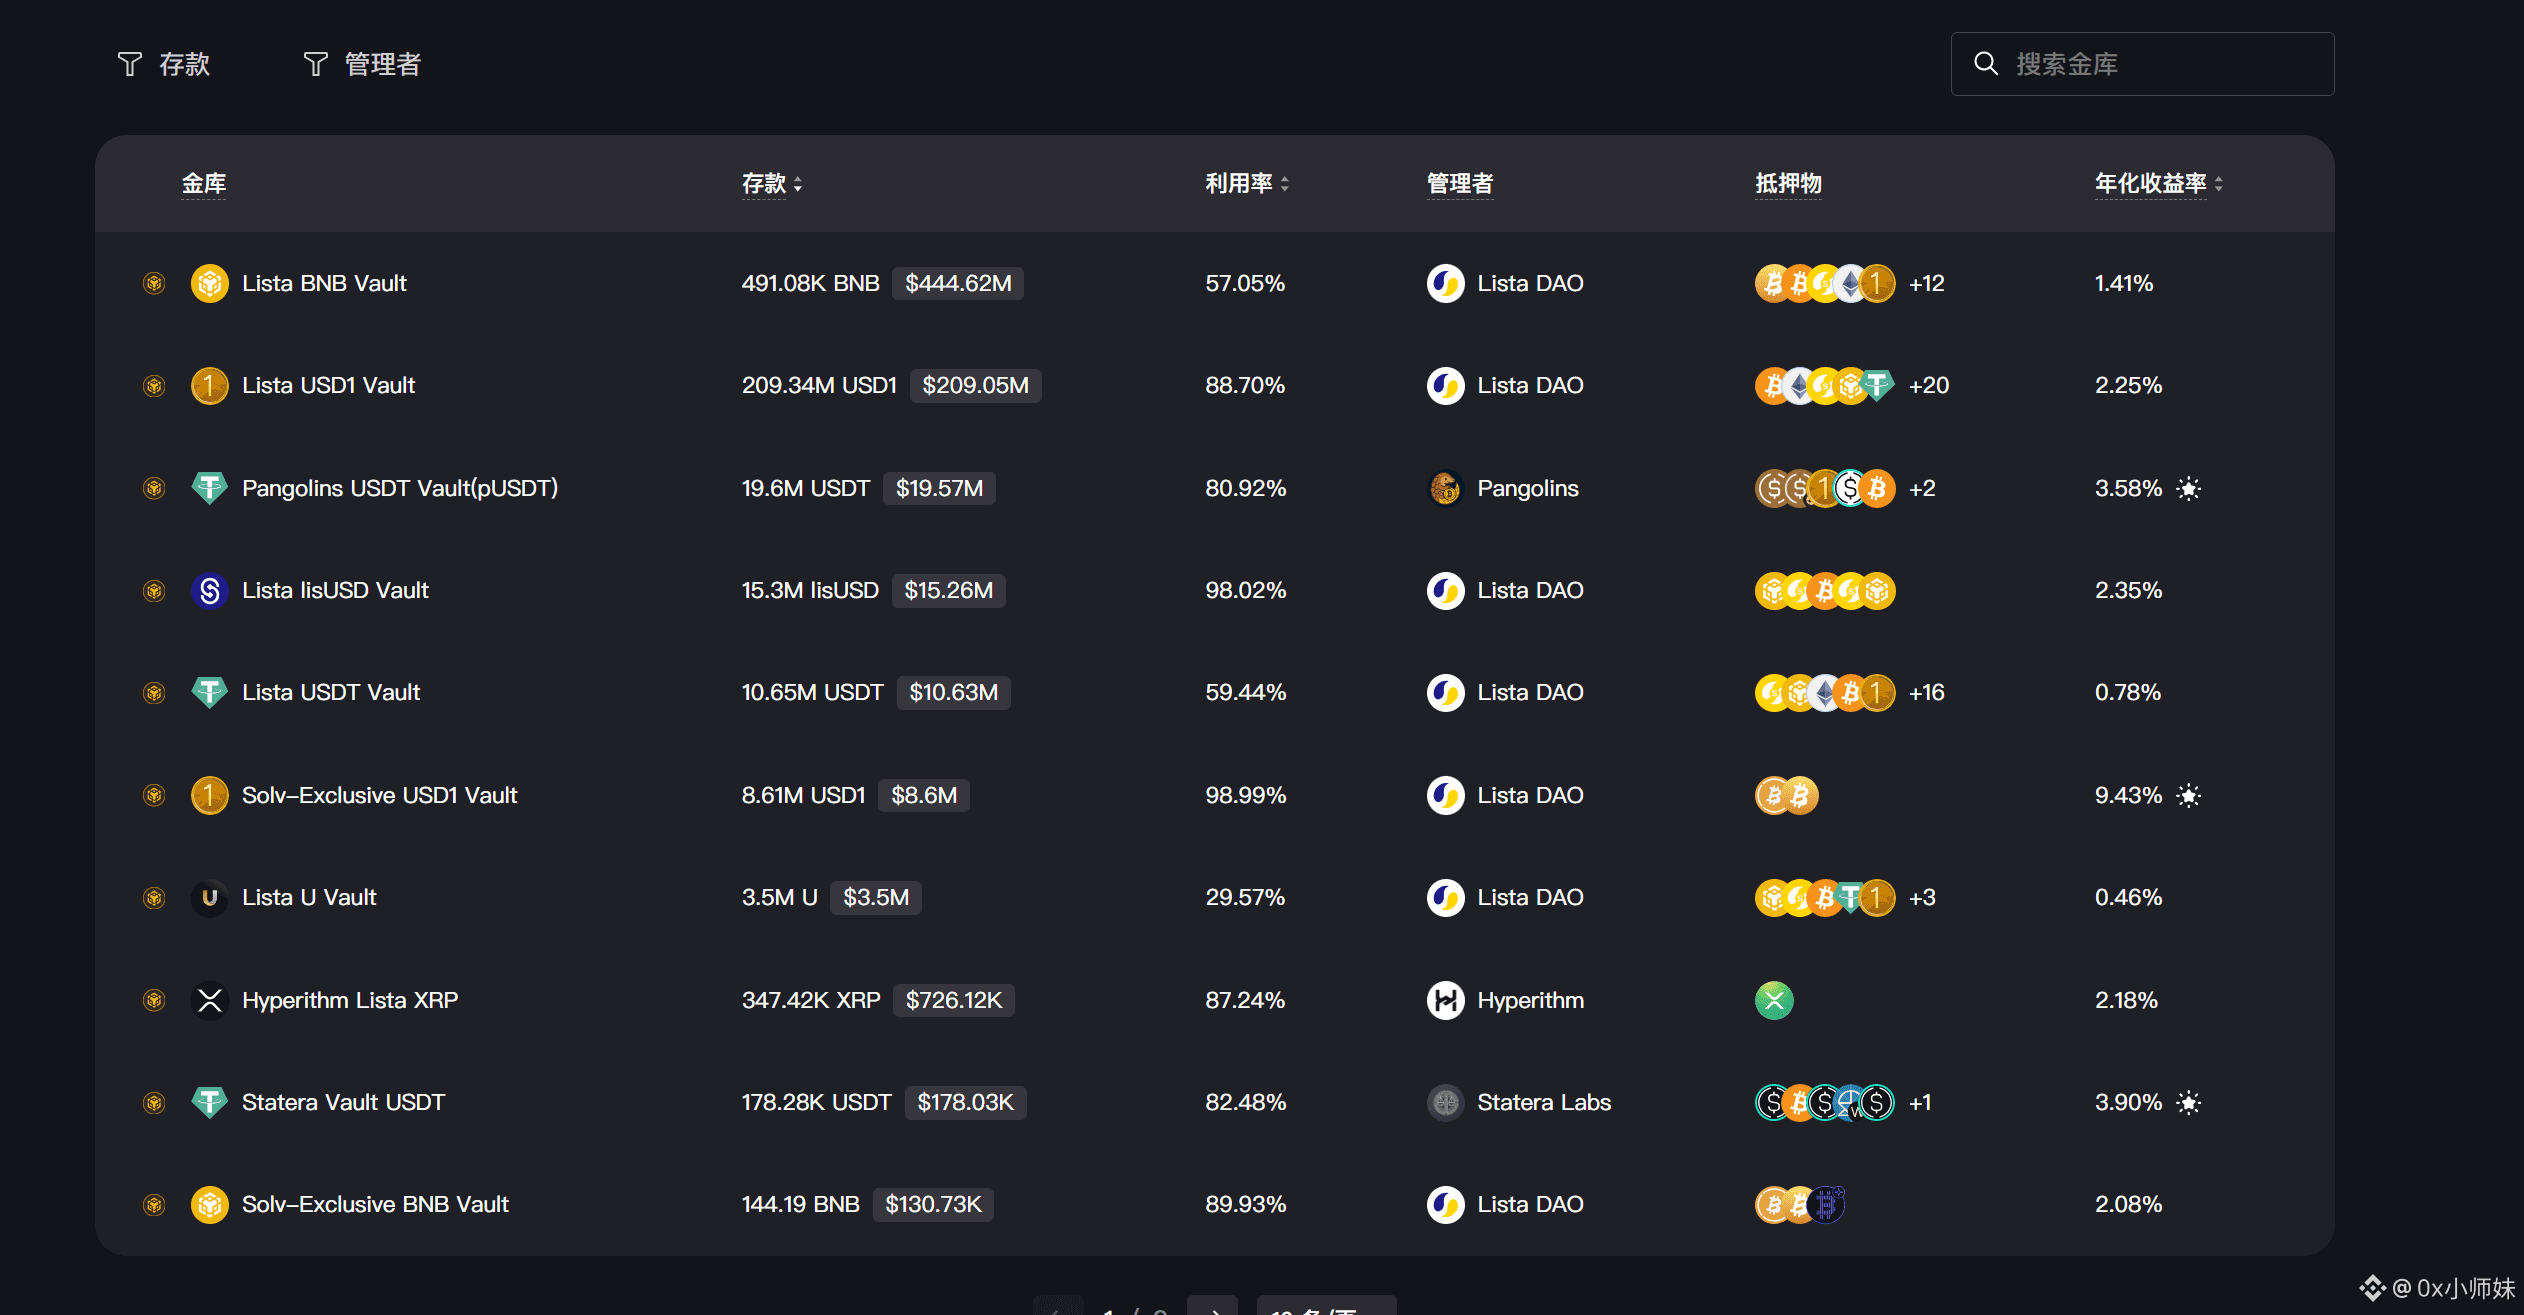
Task: Open the 管理者 curator filter
Action: [361, 64]
